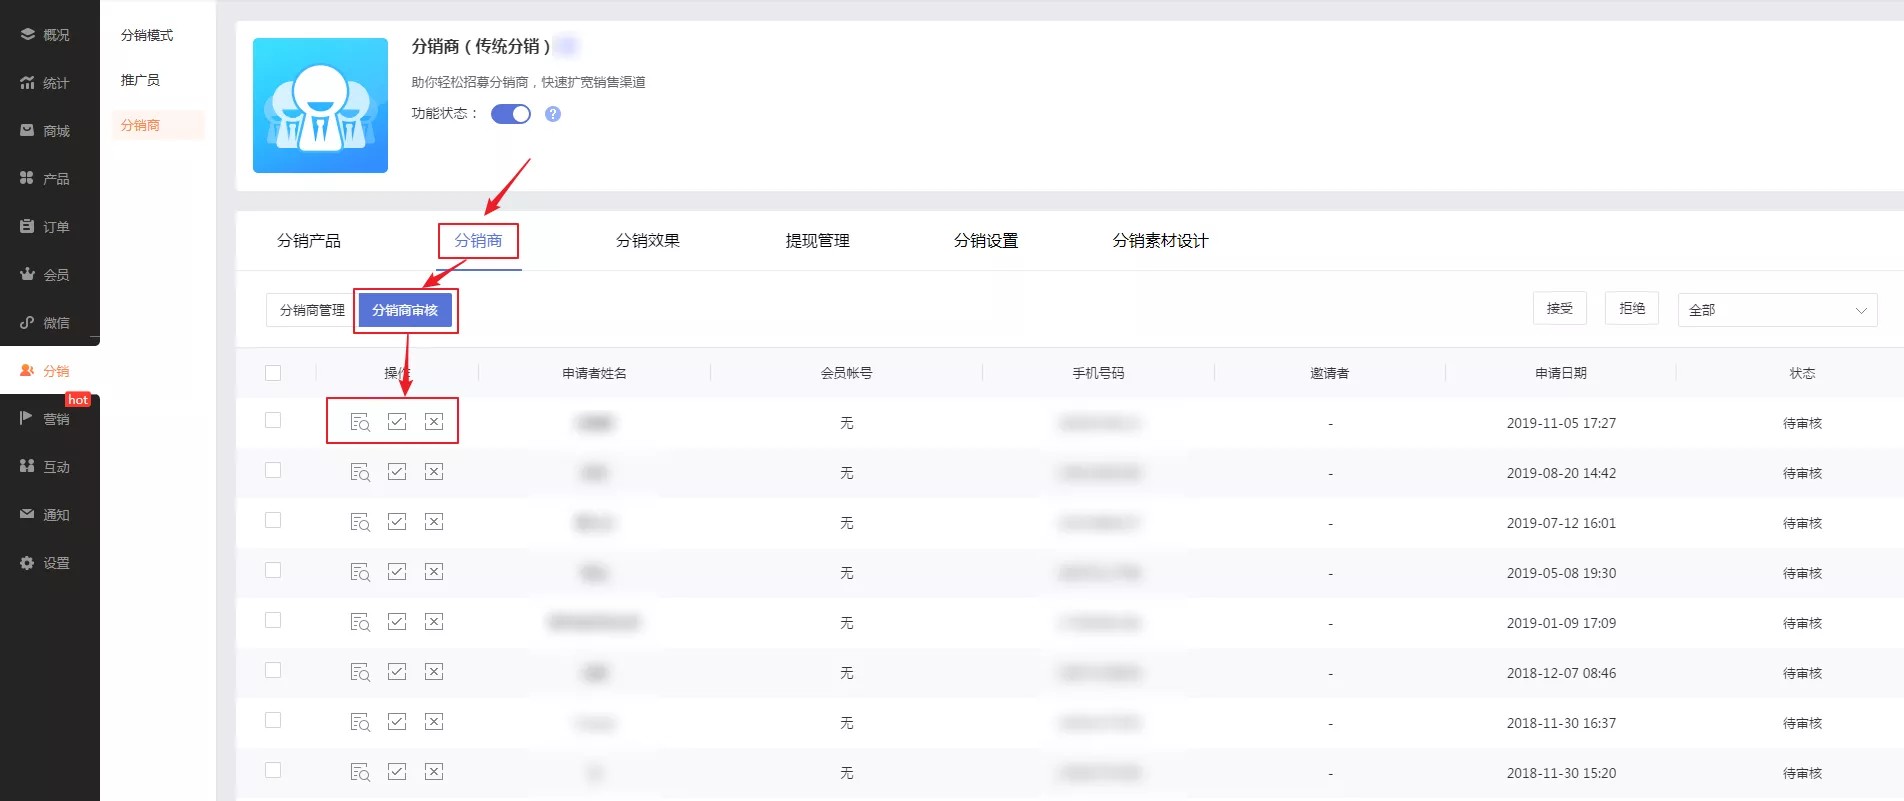This screenshot has width=1904, height=801.
Task: Reject the 2019-01-09 17:09 application
Action: (434, 621)
